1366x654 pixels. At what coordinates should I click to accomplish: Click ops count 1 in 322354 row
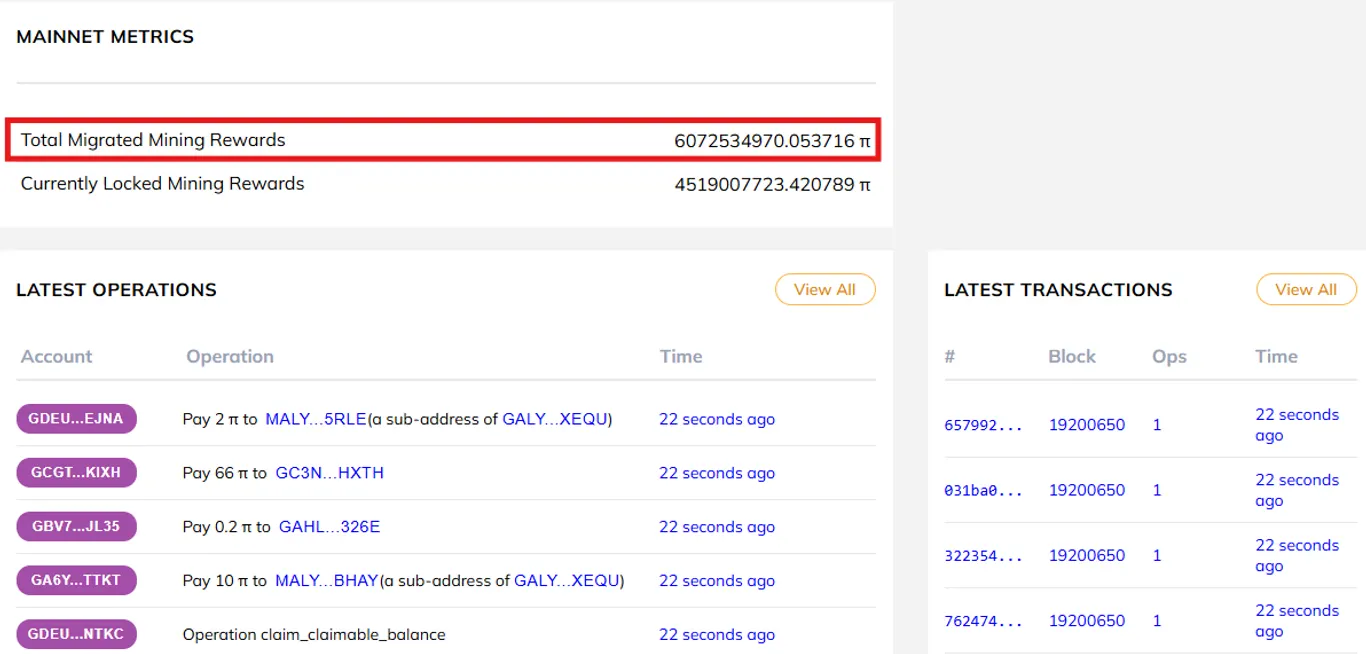[1157, 555]
